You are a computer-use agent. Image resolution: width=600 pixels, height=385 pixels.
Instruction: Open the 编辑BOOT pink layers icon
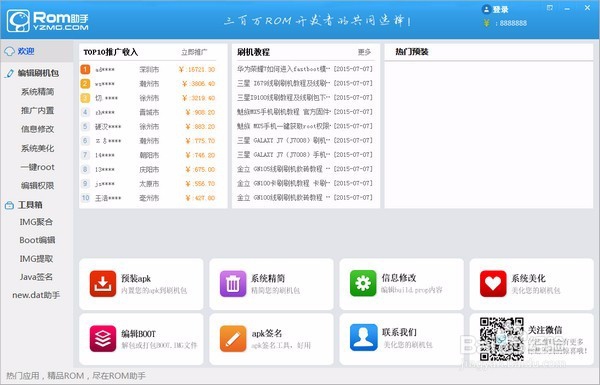click(x=103, y=338)
